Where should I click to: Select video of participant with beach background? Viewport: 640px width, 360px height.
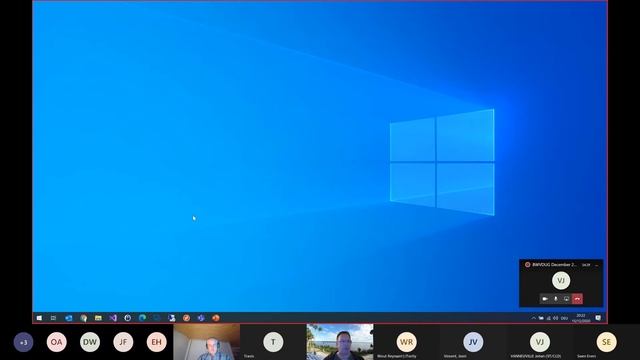coord(340,342)
